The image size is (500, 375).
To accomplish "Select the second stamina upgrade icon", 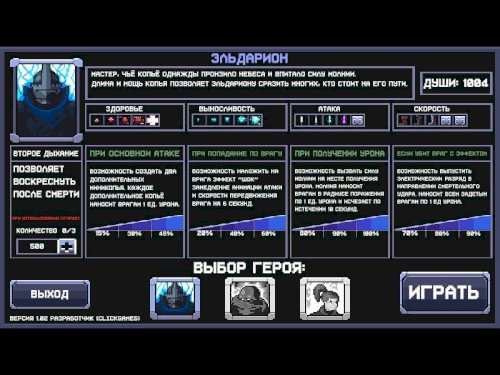I will 213,120.
